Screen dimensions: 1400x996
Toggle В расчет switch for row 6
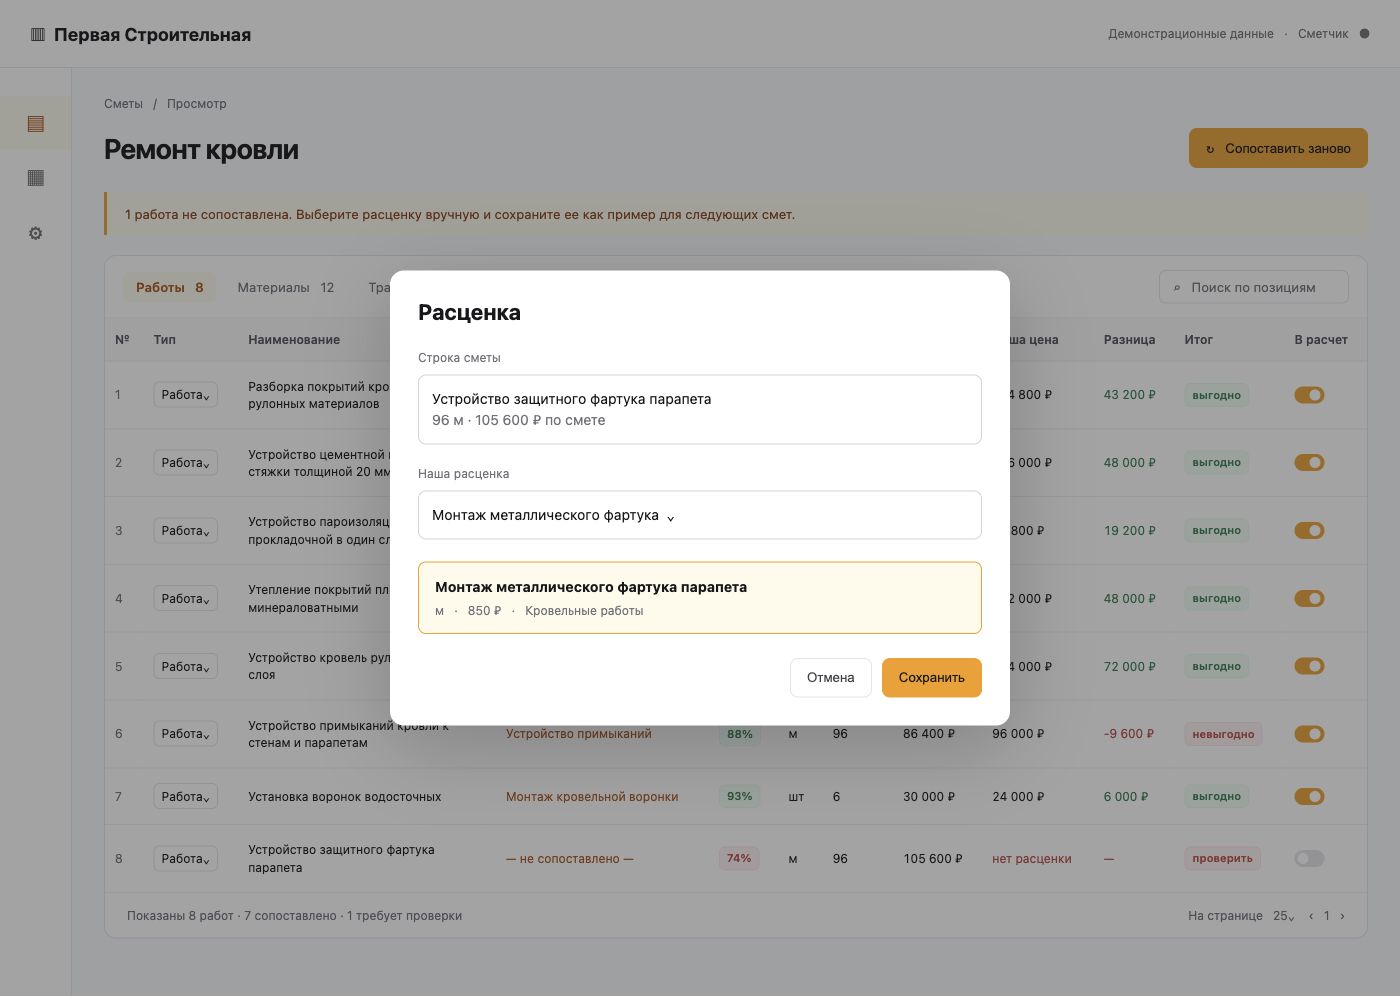point(1309,734)
